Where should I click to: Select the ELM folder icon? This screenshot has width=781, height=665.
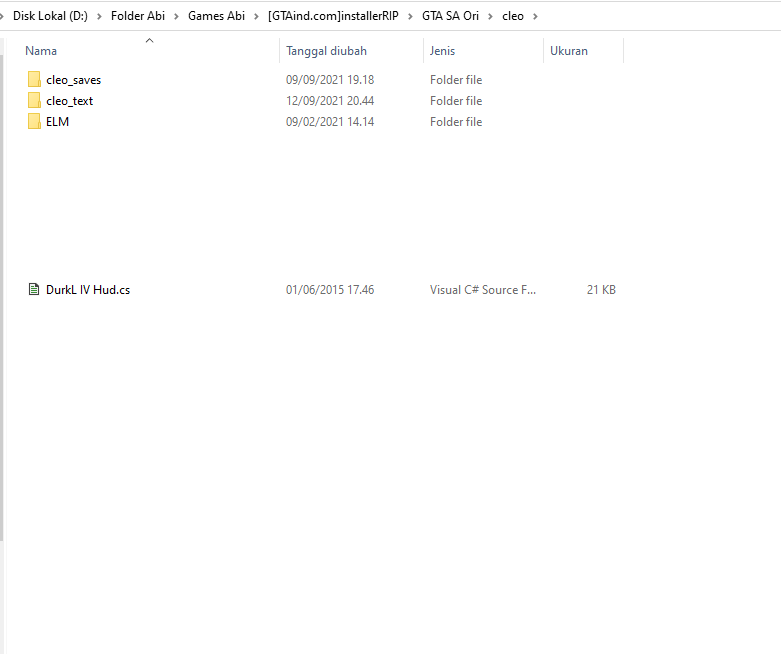(34, 122)
